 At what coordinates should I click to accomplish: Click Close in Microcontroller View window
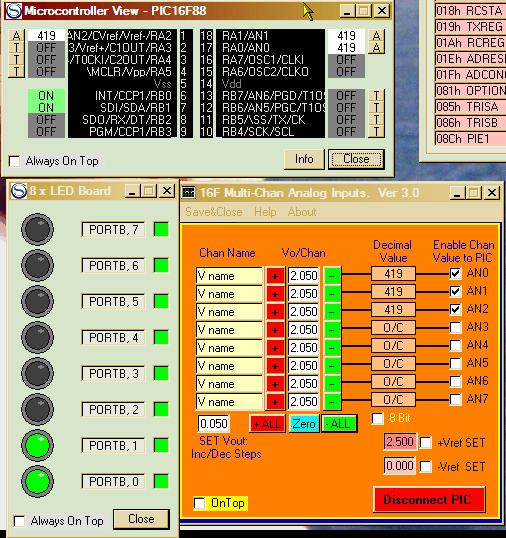pos(356,159)
